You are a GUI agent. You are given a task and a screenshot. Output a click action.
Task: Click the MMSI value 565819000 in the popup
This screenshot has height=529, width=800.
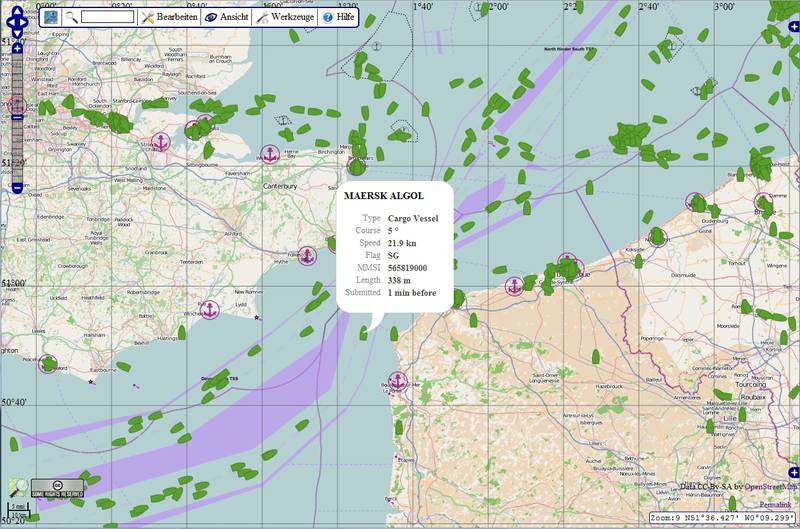click(x=407, y=268)
